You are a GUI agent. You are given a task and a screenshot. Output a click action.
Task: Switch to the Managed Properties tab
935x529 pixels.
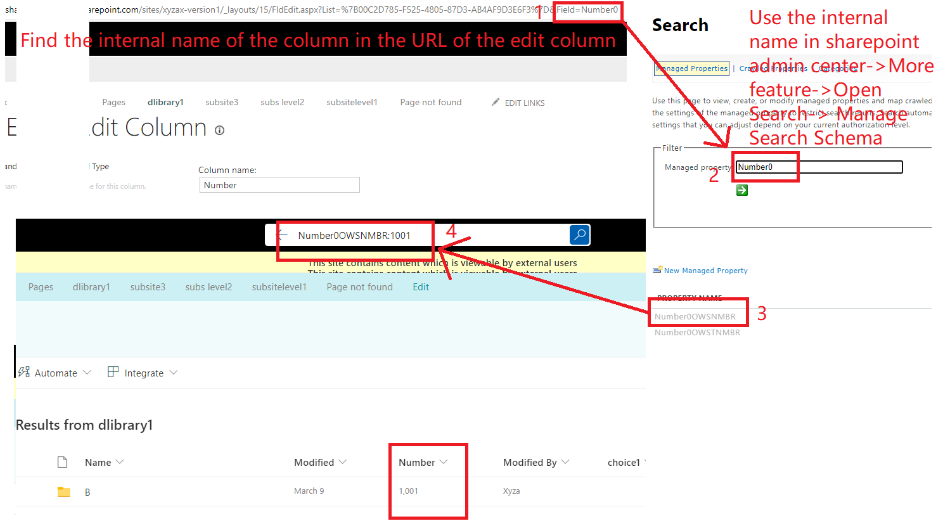pyautogui.click(x=692, y=69)
